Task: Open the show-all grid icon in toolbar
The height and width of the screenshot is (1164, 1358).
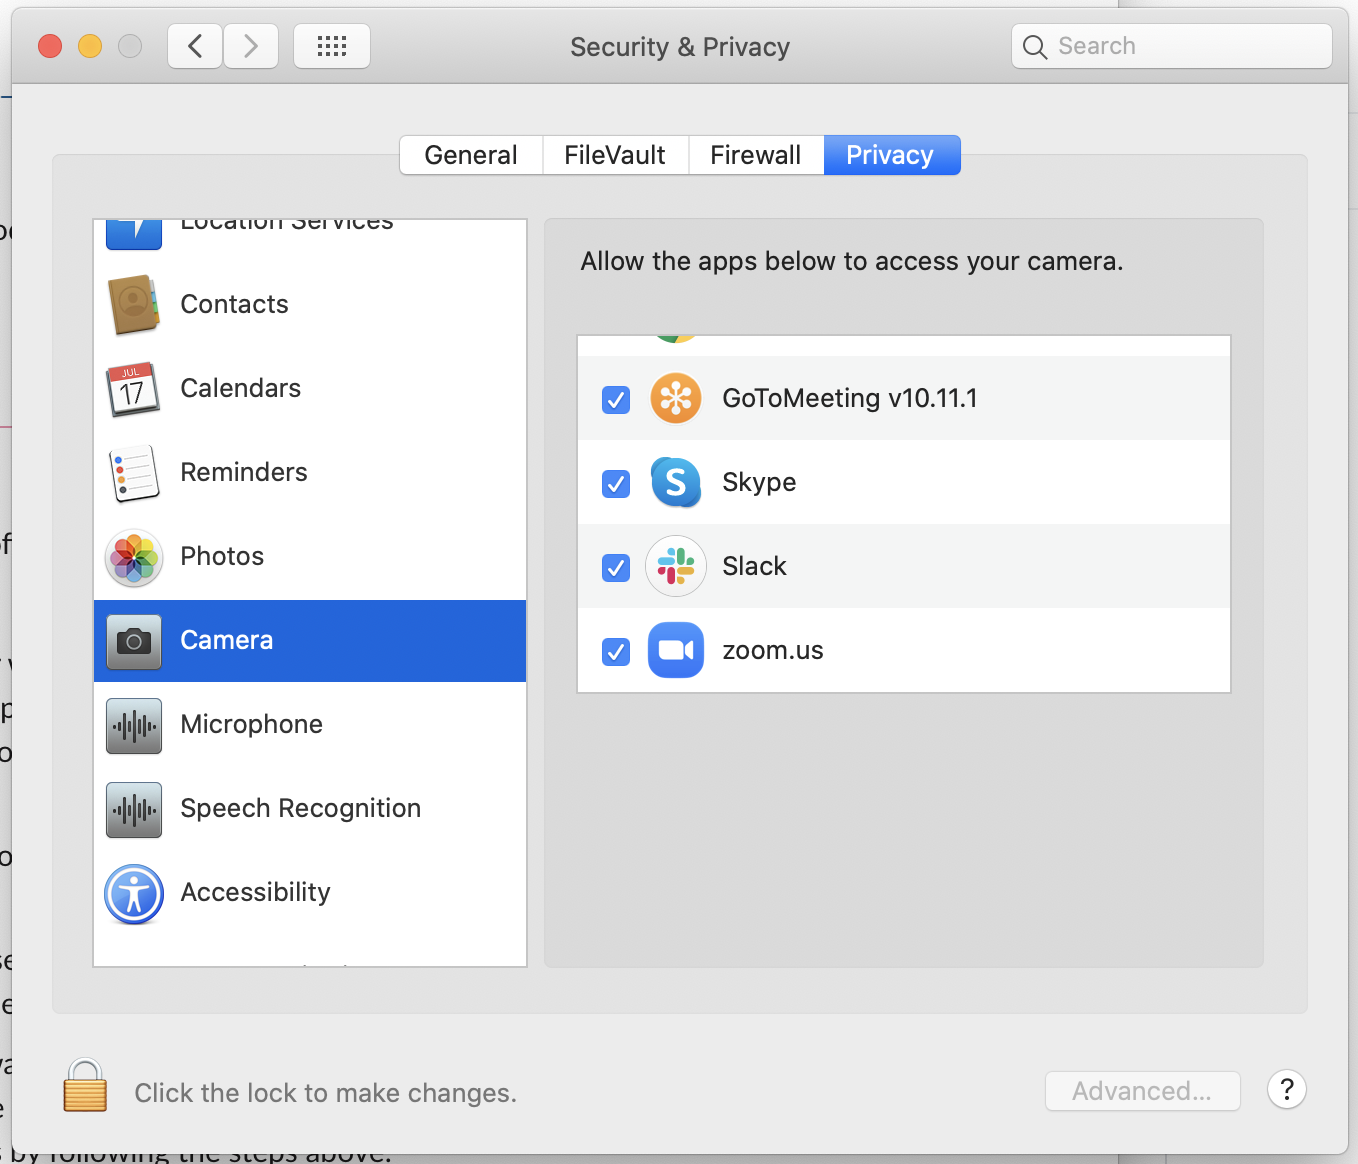Action: point(331,46)
